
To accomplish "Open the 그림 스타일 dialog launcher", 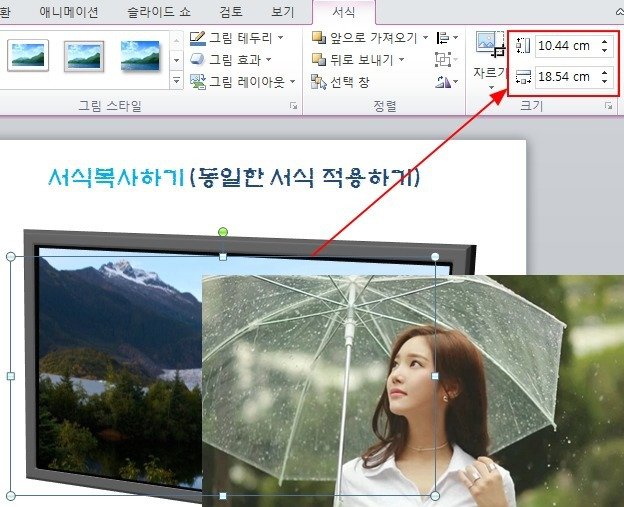I will click(x=293, y=105).
